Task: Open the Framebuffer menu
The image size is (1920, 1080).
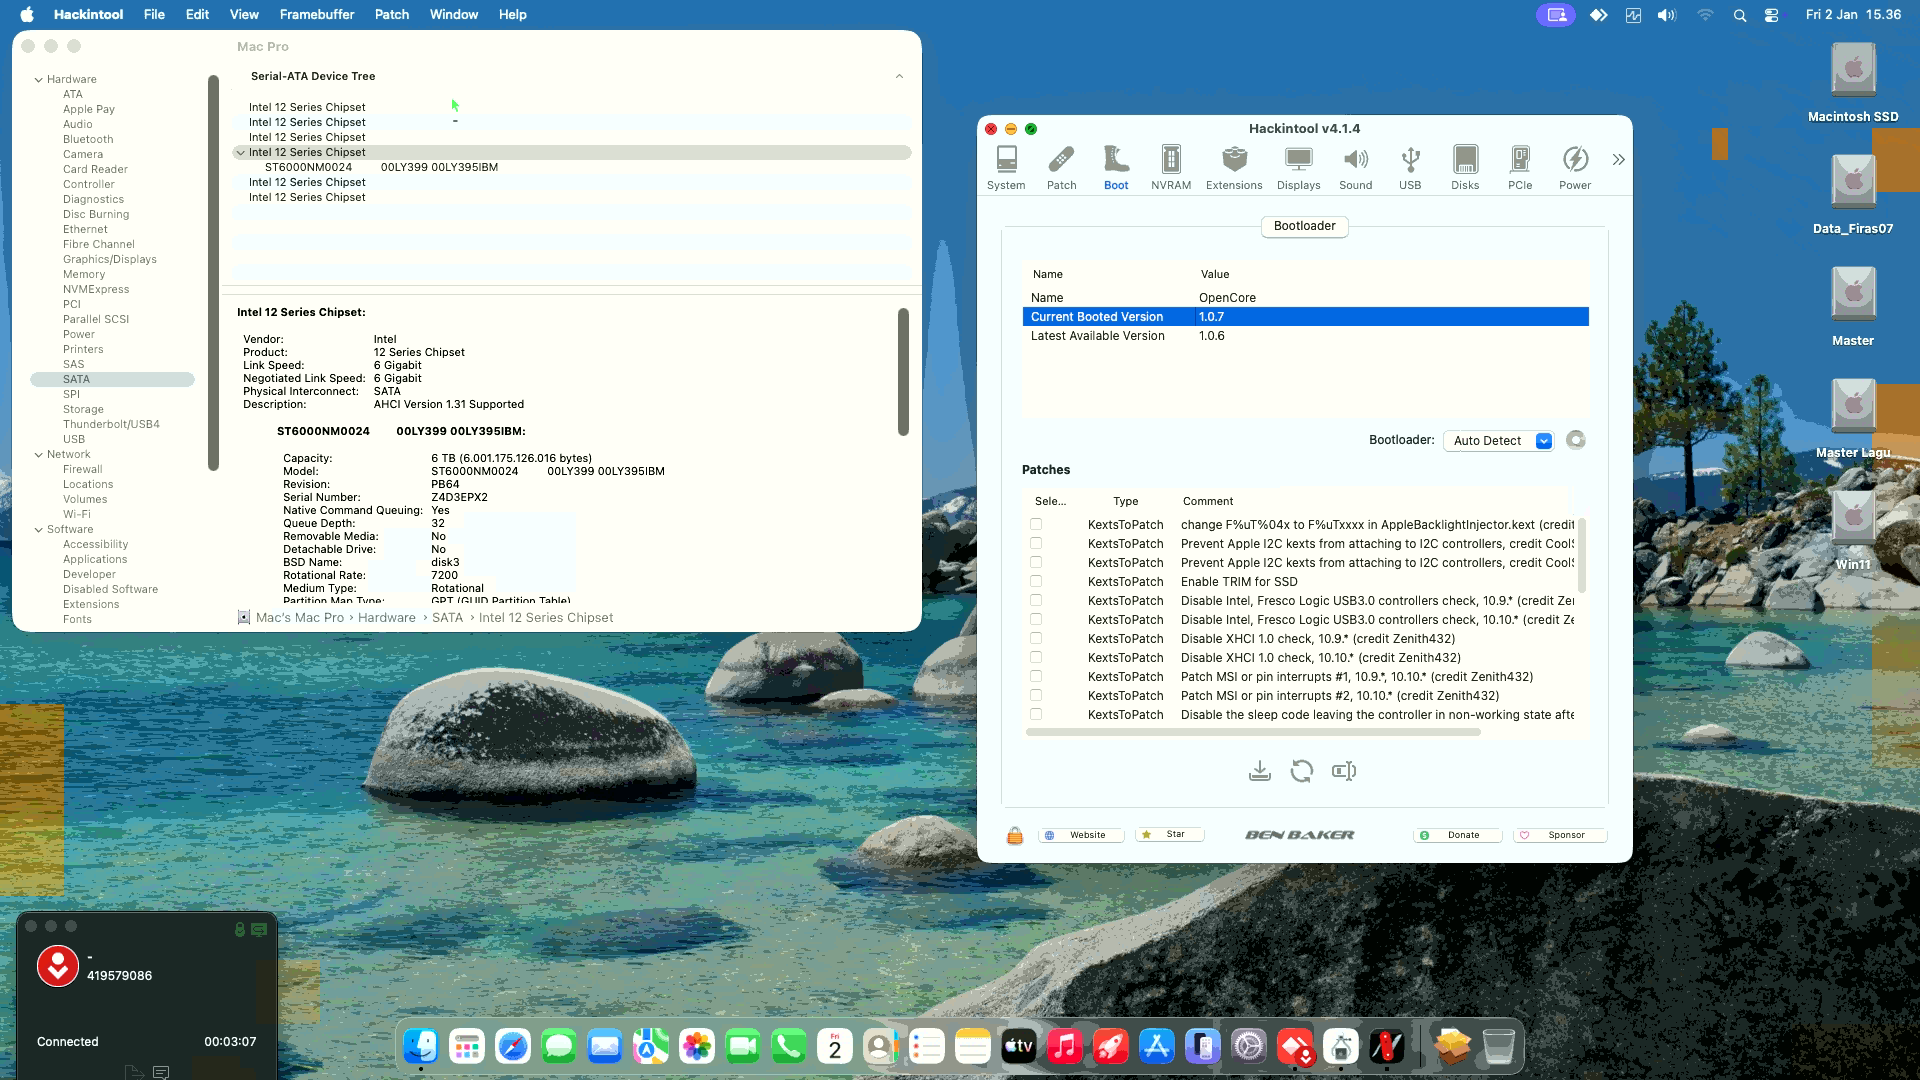Action: pos(317,15)
